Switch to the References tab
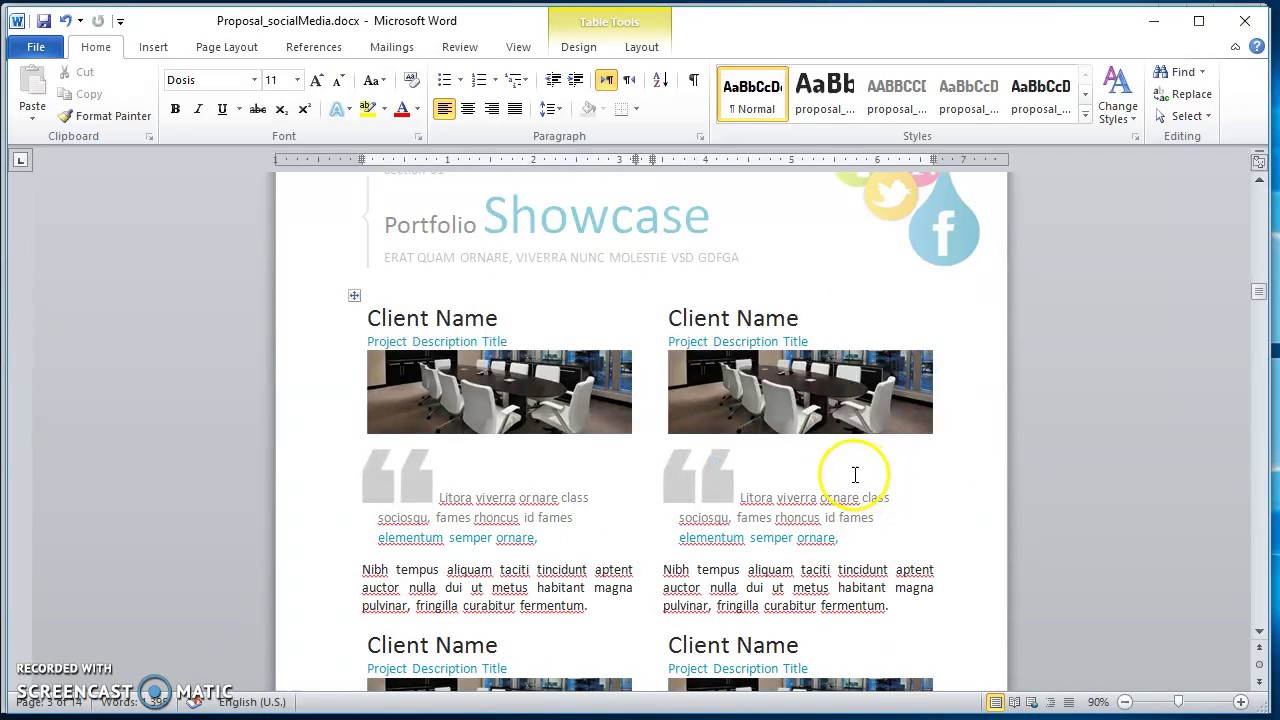 tap(314, 47)
